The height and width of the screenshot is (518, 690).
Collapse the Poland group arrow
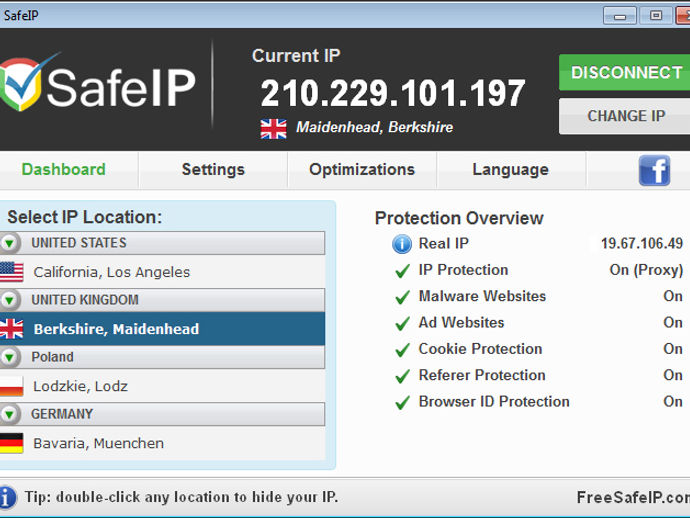[9, 357]
